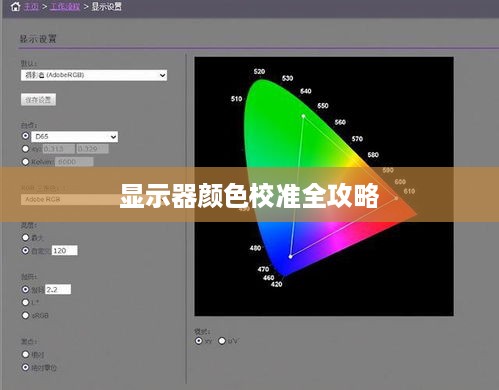Click the home icon in the breadcrumb

click(15, 6)
